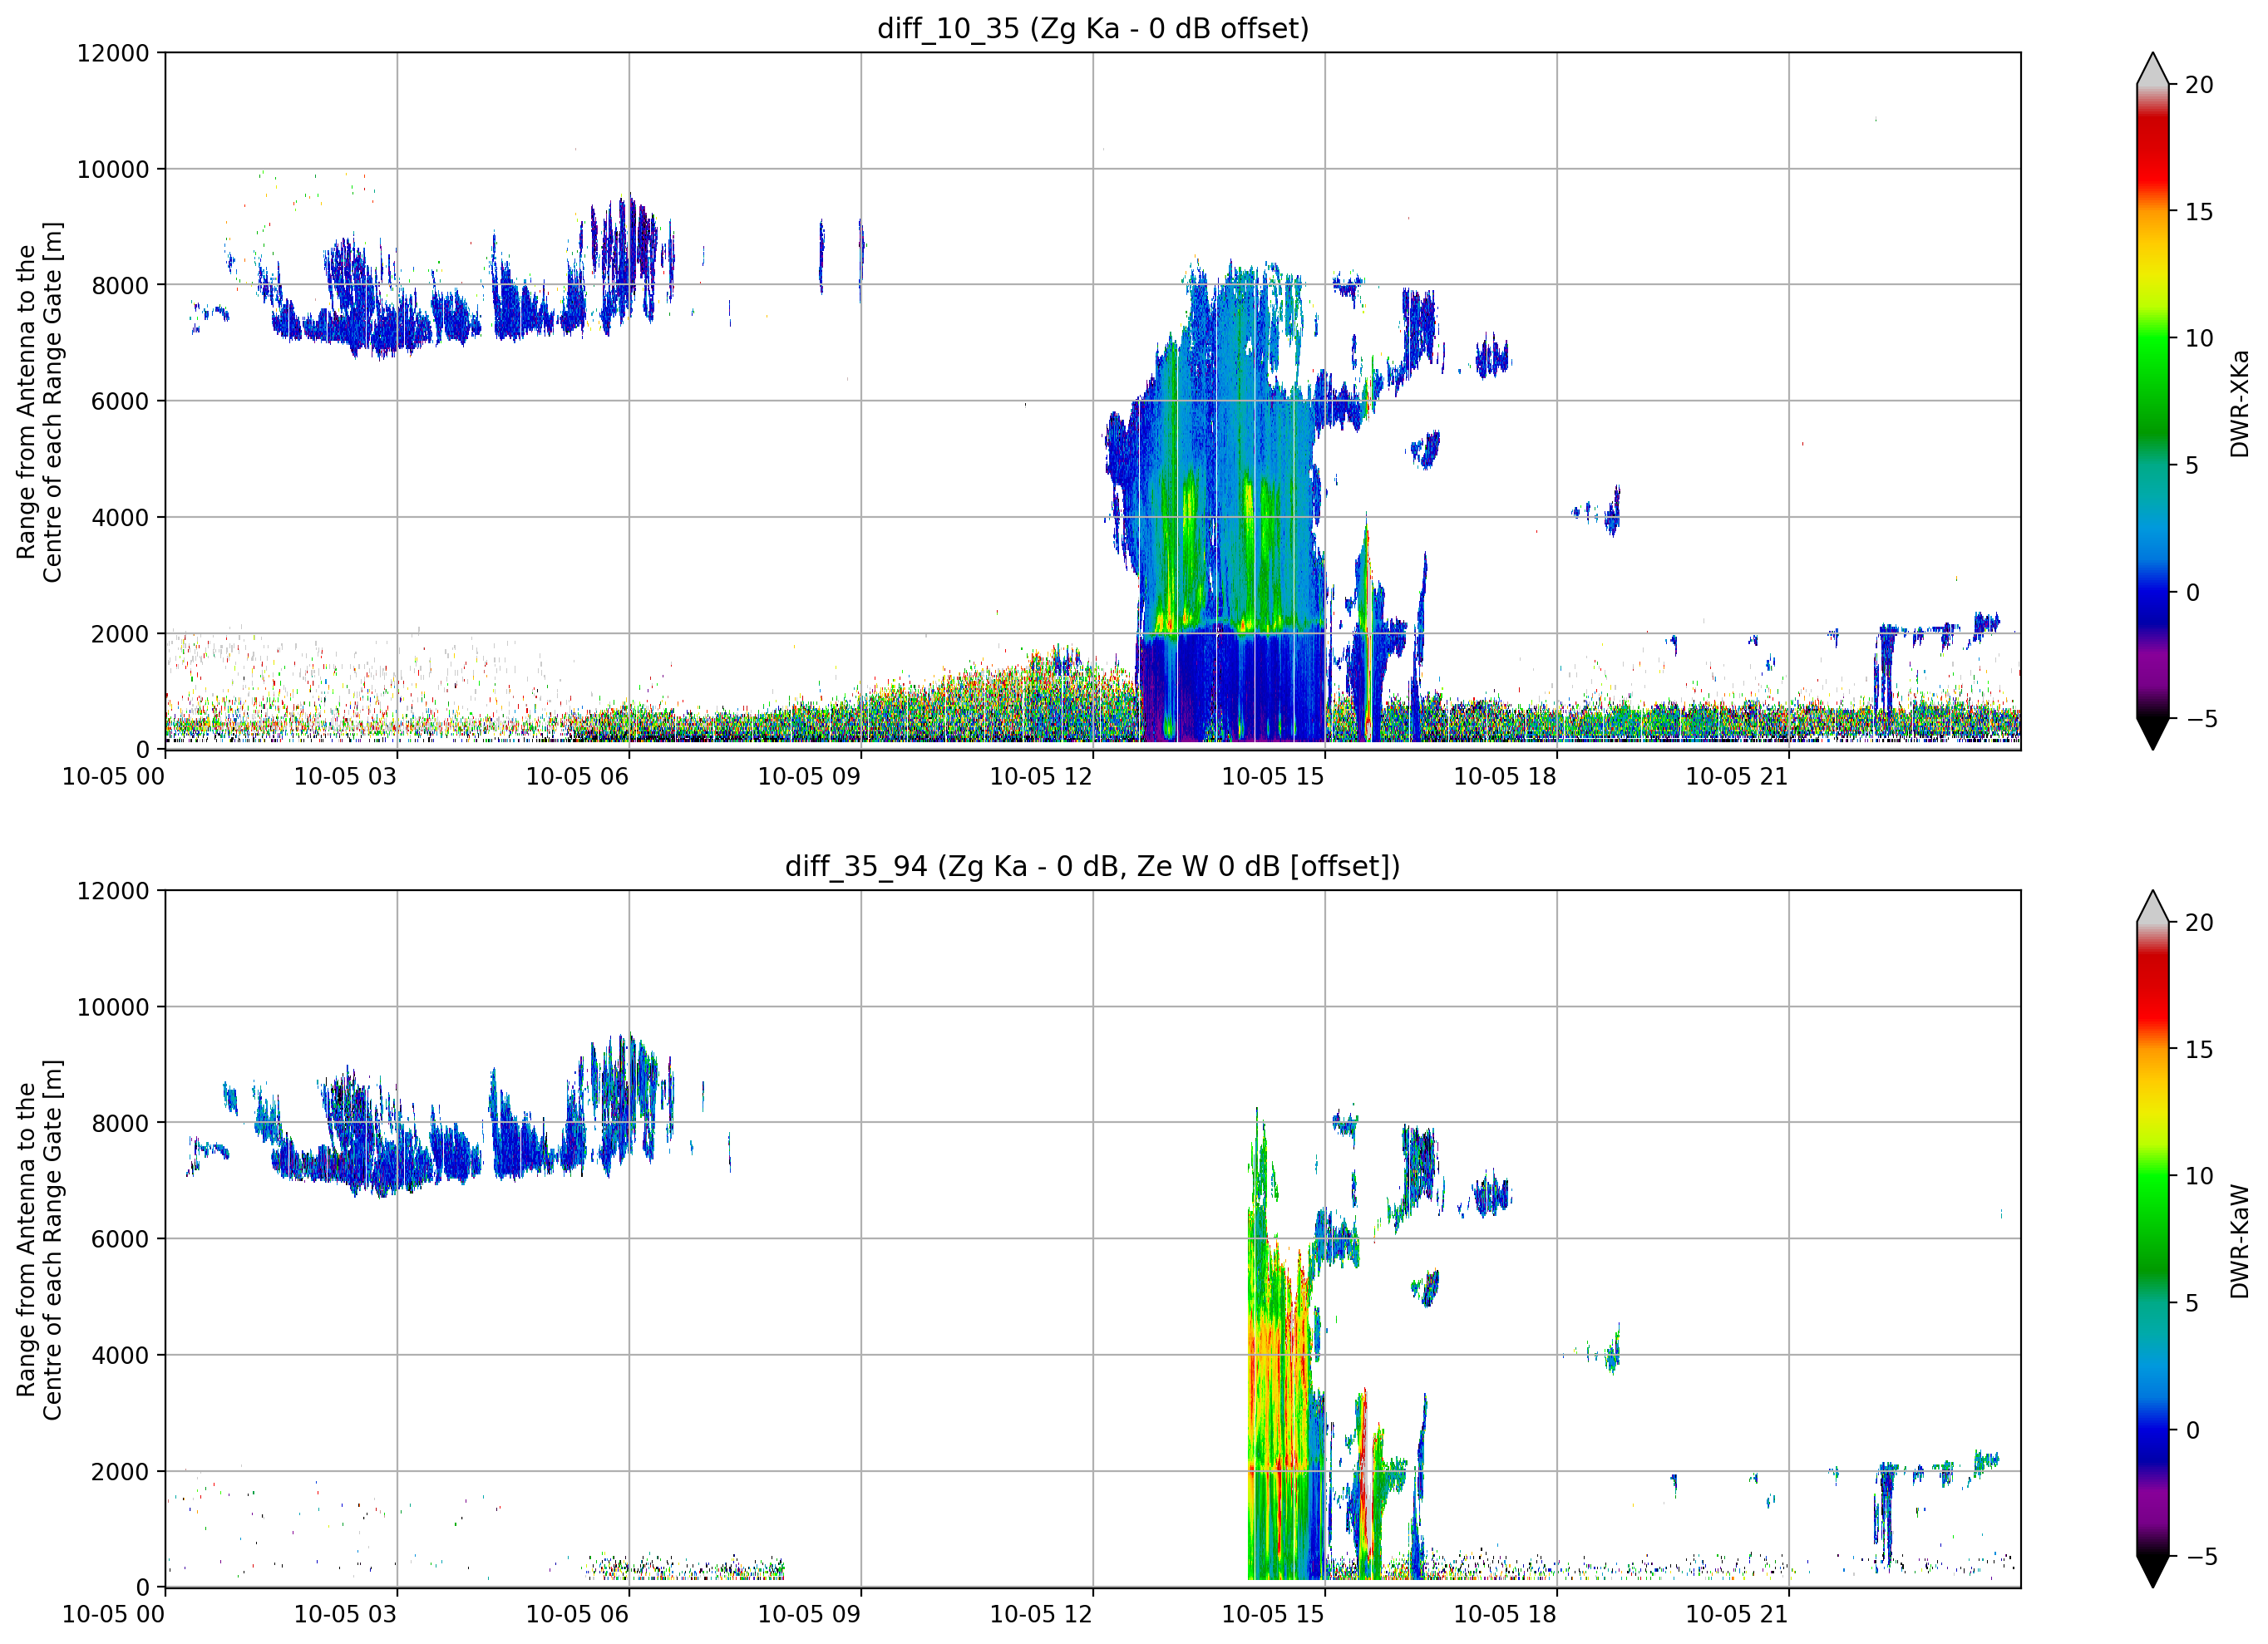Click the DWR-KaW colorbar label
Screen dimensions: 2268x1644
coord(2239,1242)
